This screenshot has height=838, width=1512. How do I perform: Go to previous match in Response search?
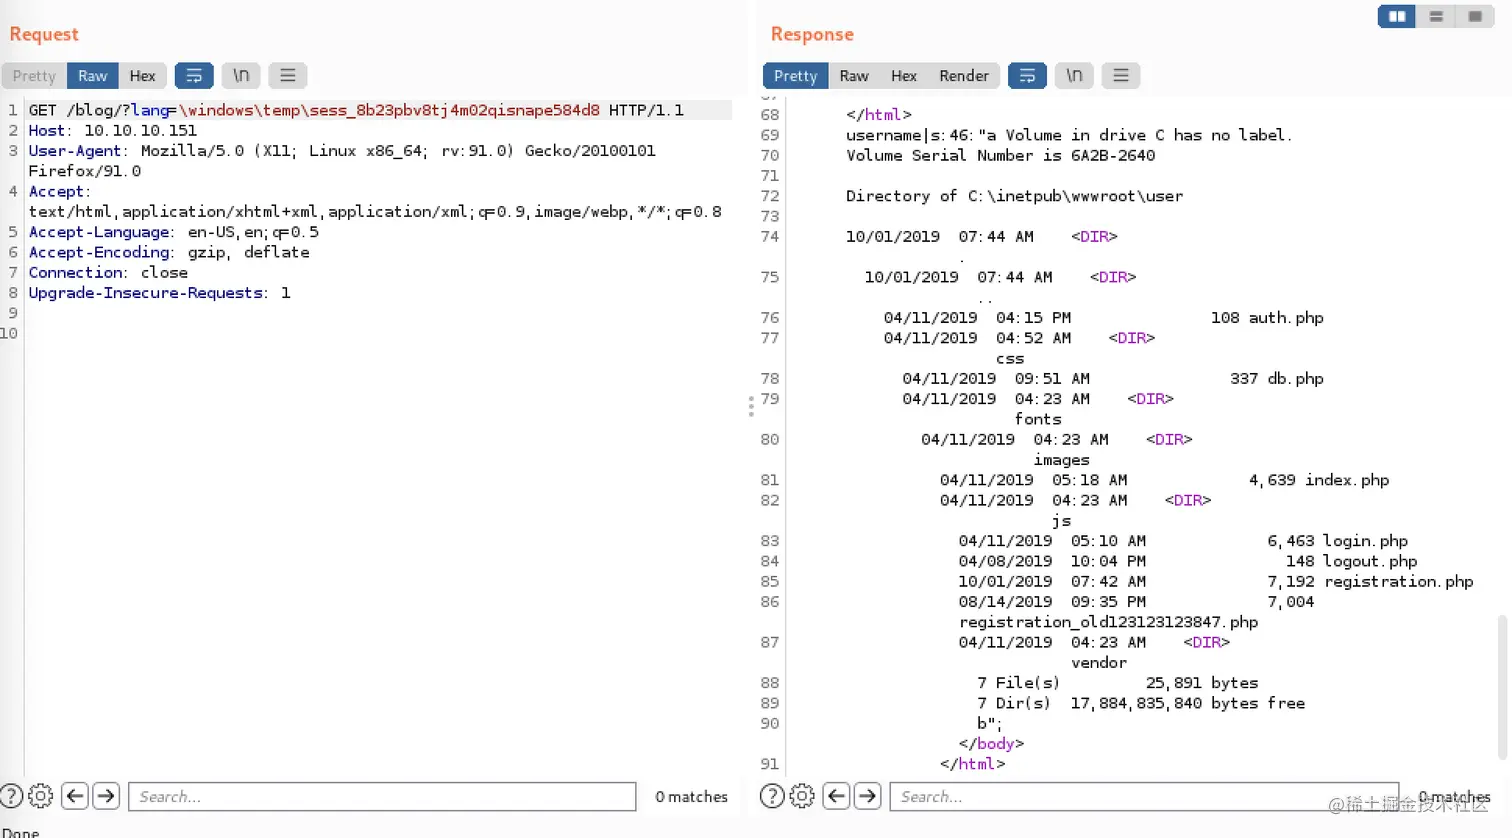836,796
